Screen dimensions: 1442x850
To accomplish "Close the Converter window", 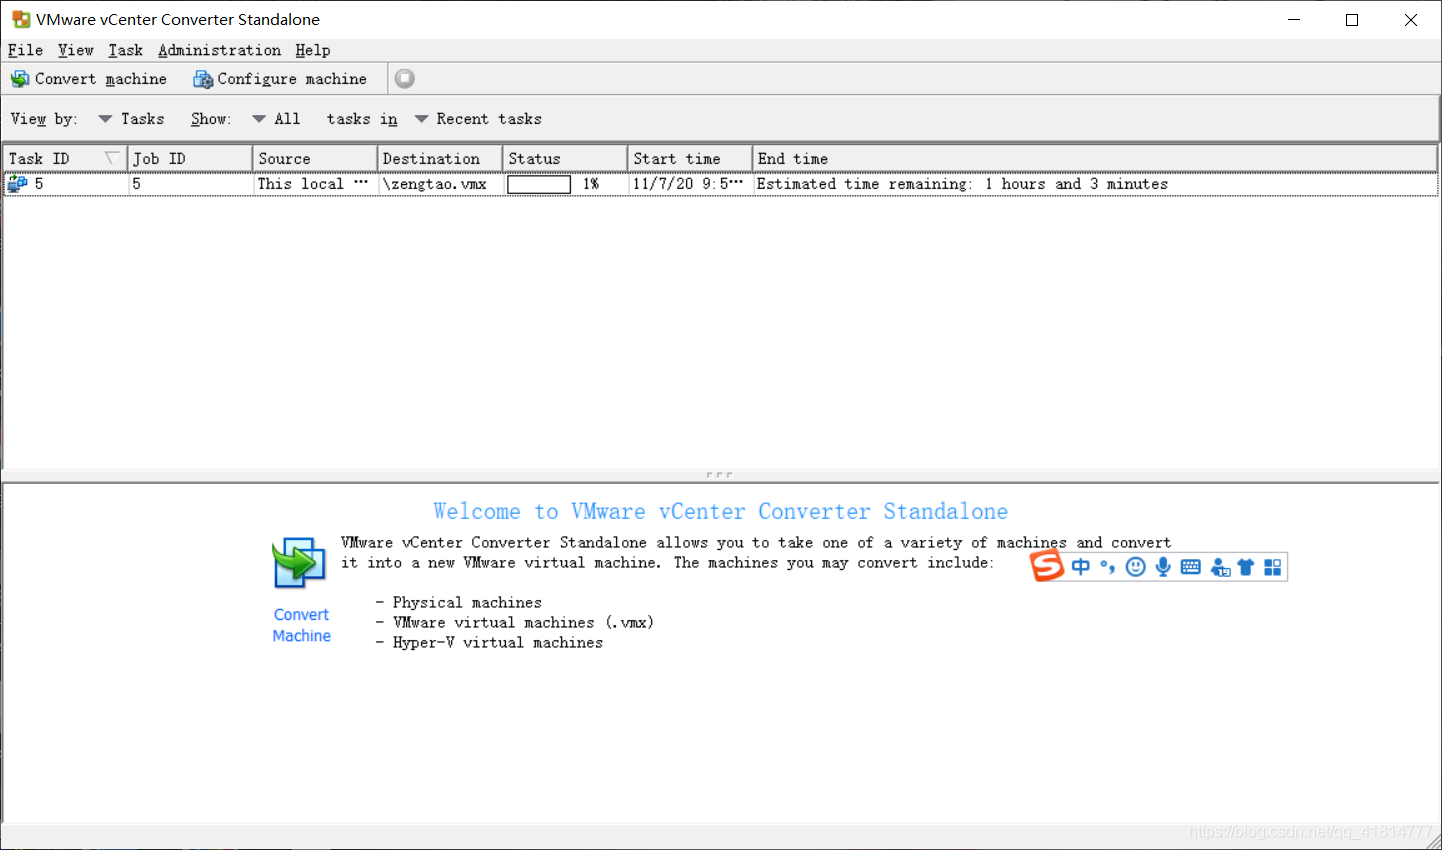I will 1411,20.
